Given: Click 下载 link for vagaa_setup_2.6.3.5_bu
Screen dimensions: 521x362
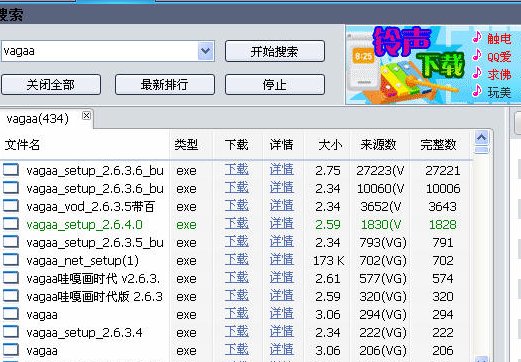Looking at the screenshot, I should [236, 242].
